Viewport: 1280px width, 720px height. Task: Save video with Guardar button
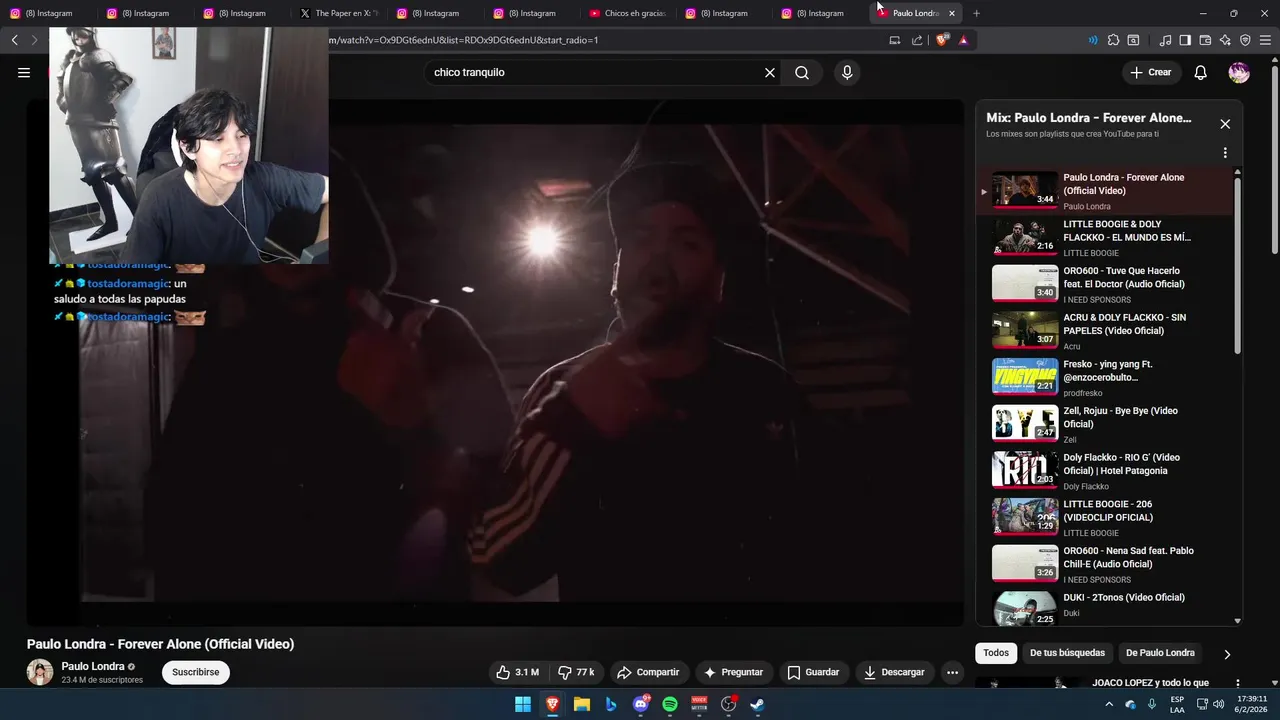coord(813,672)
